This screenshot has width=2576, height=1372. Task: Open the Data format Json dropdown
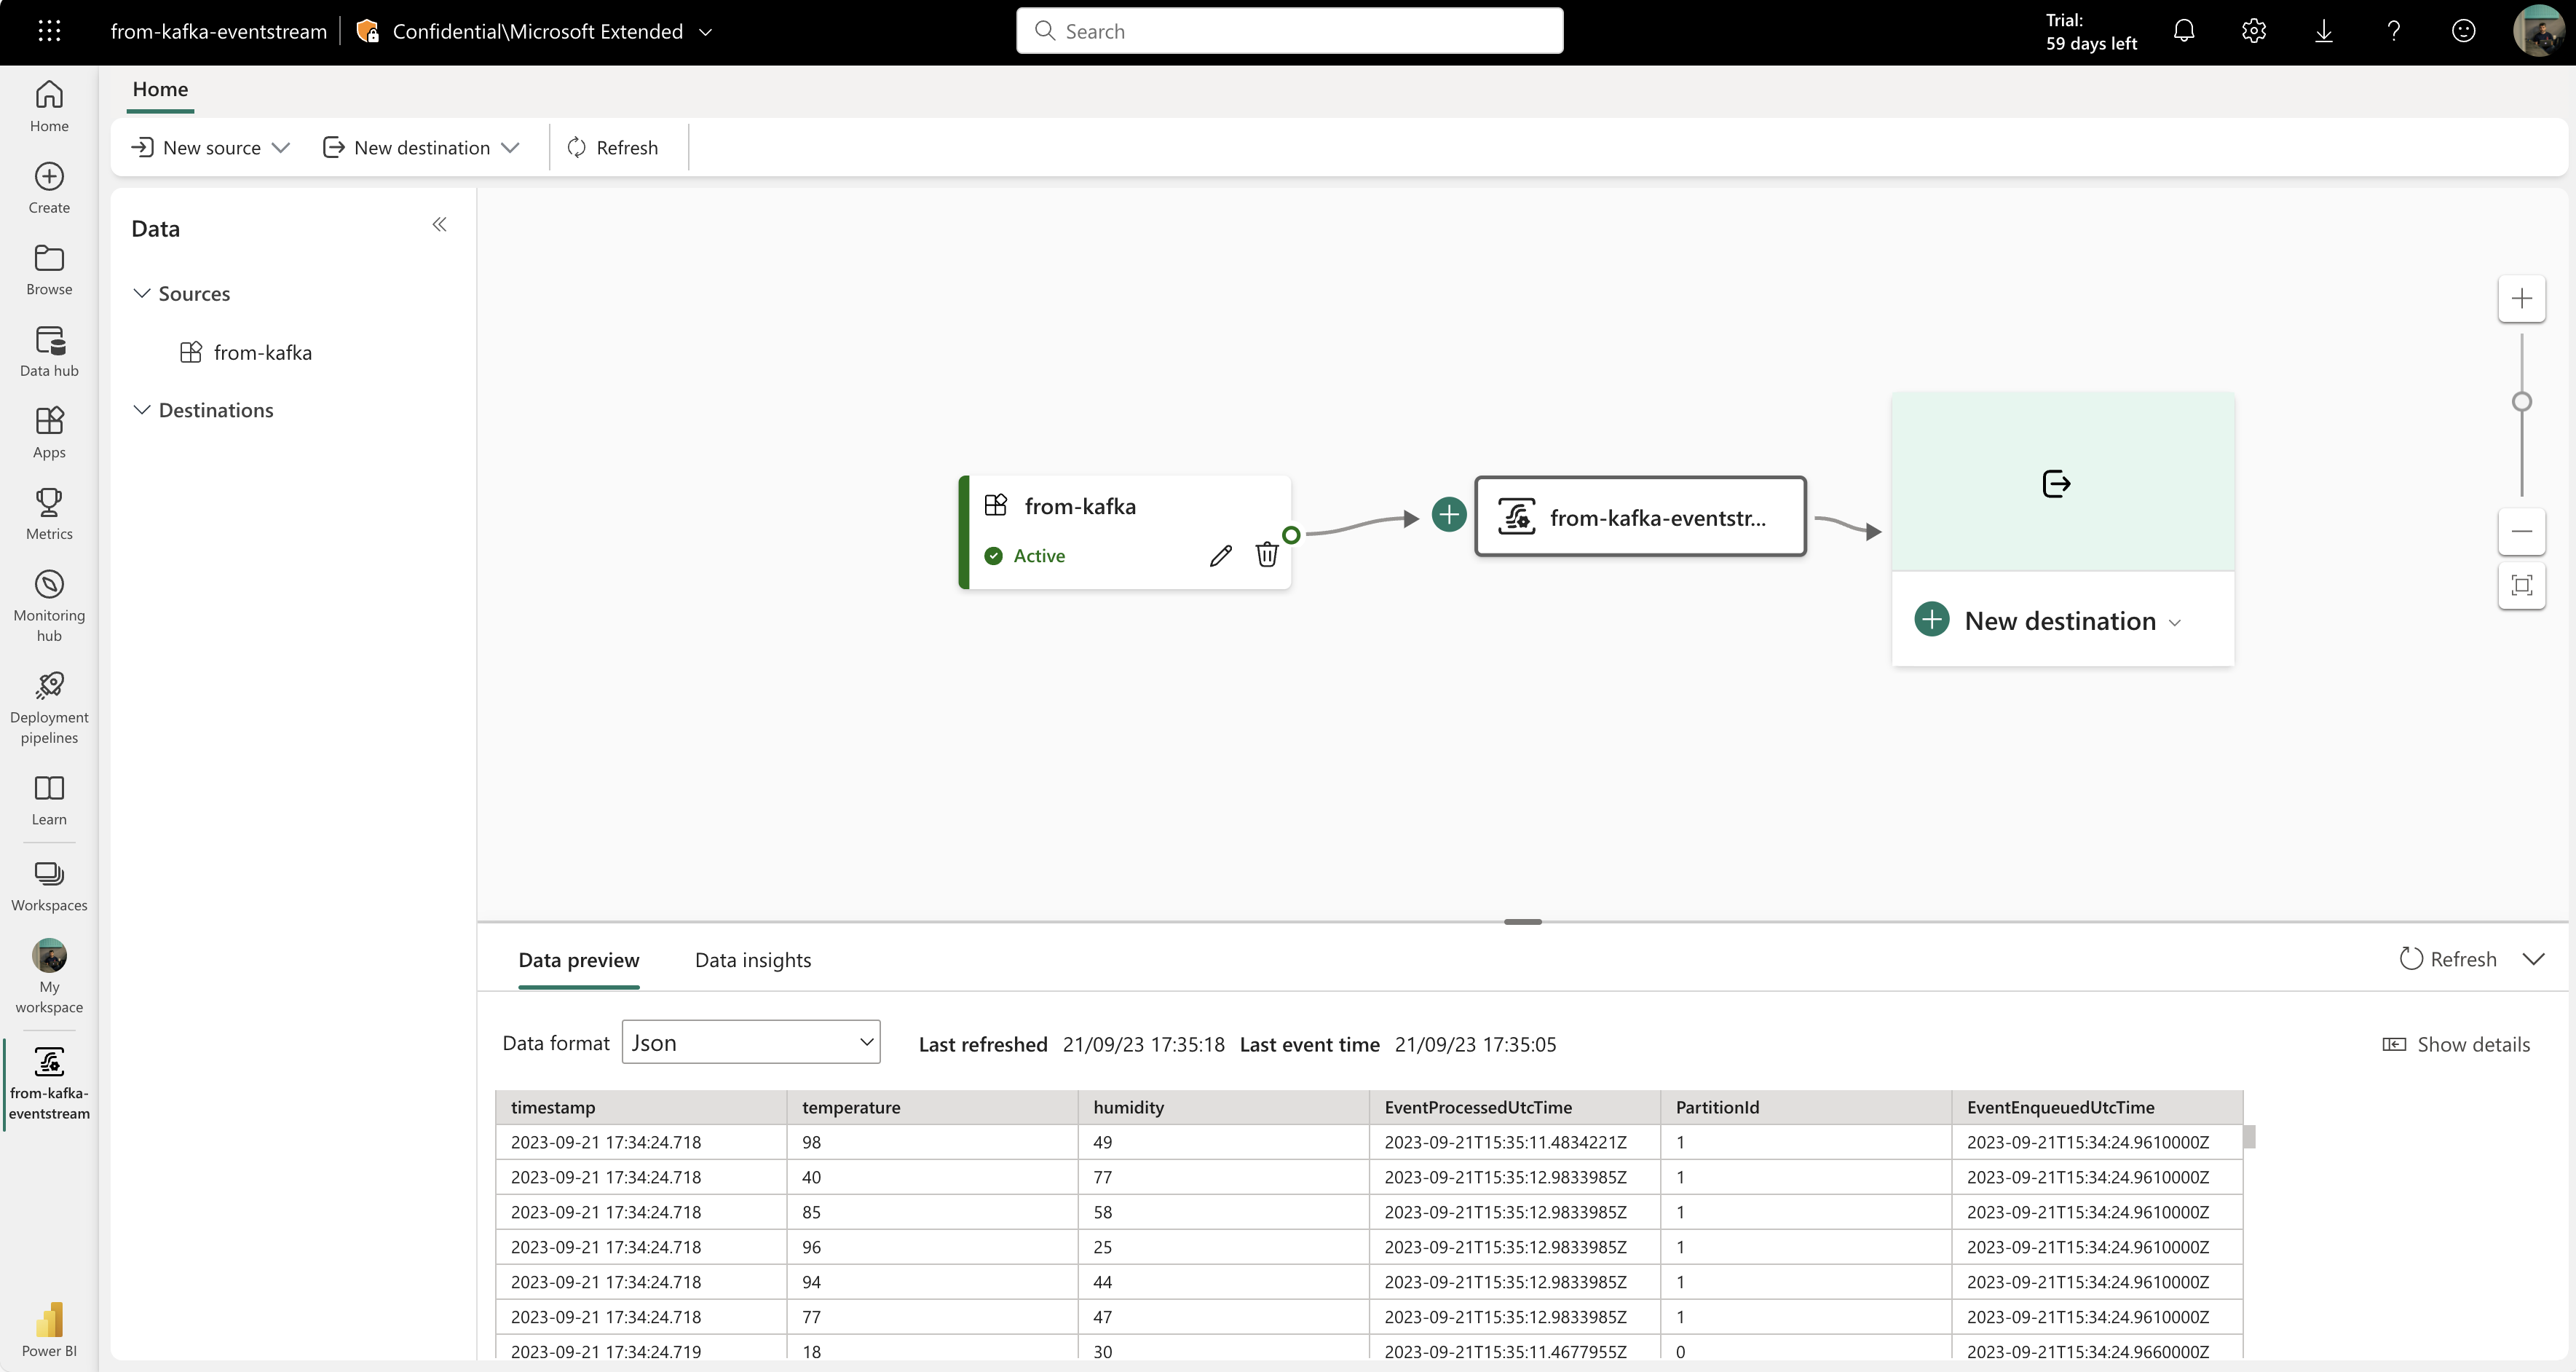tap(750, 1041)
